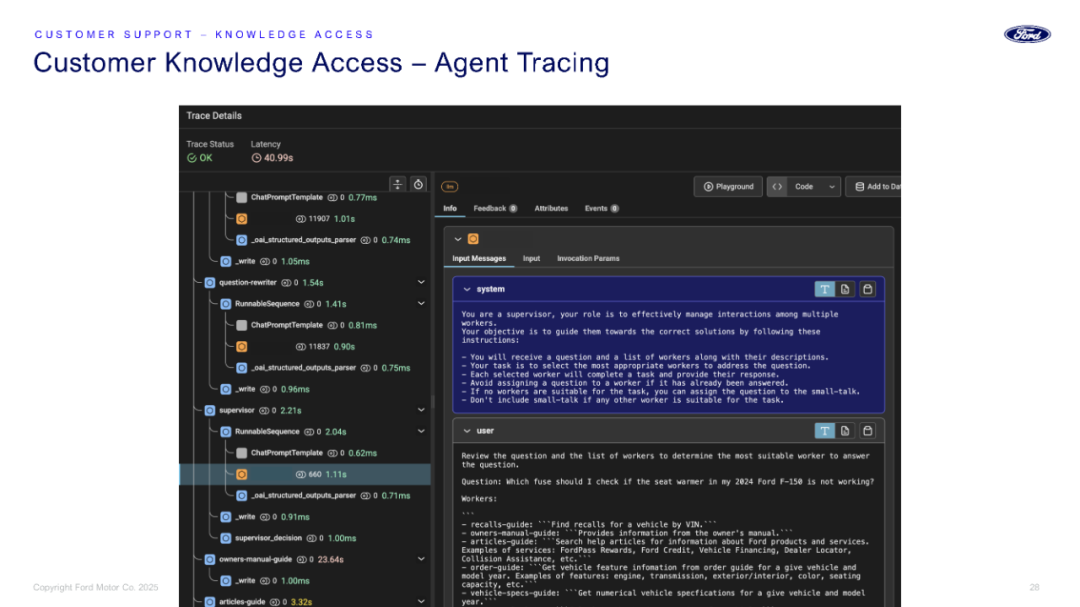Open the Events tab

point(601,209)
